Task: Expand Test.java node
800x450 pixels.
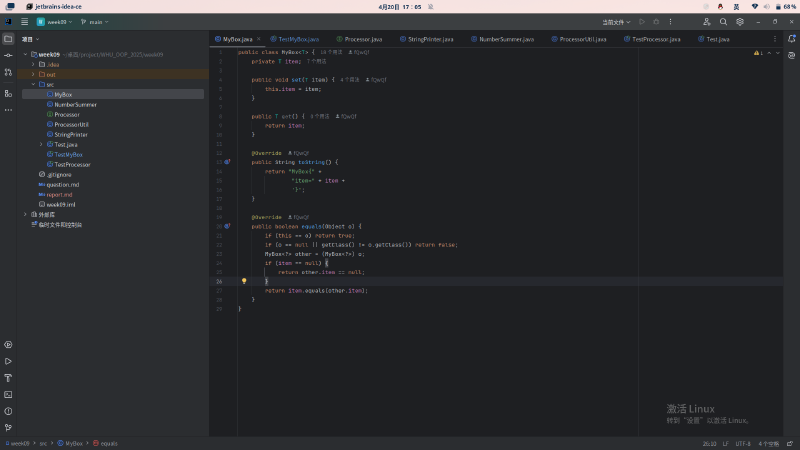Action: tap(41, 144)
